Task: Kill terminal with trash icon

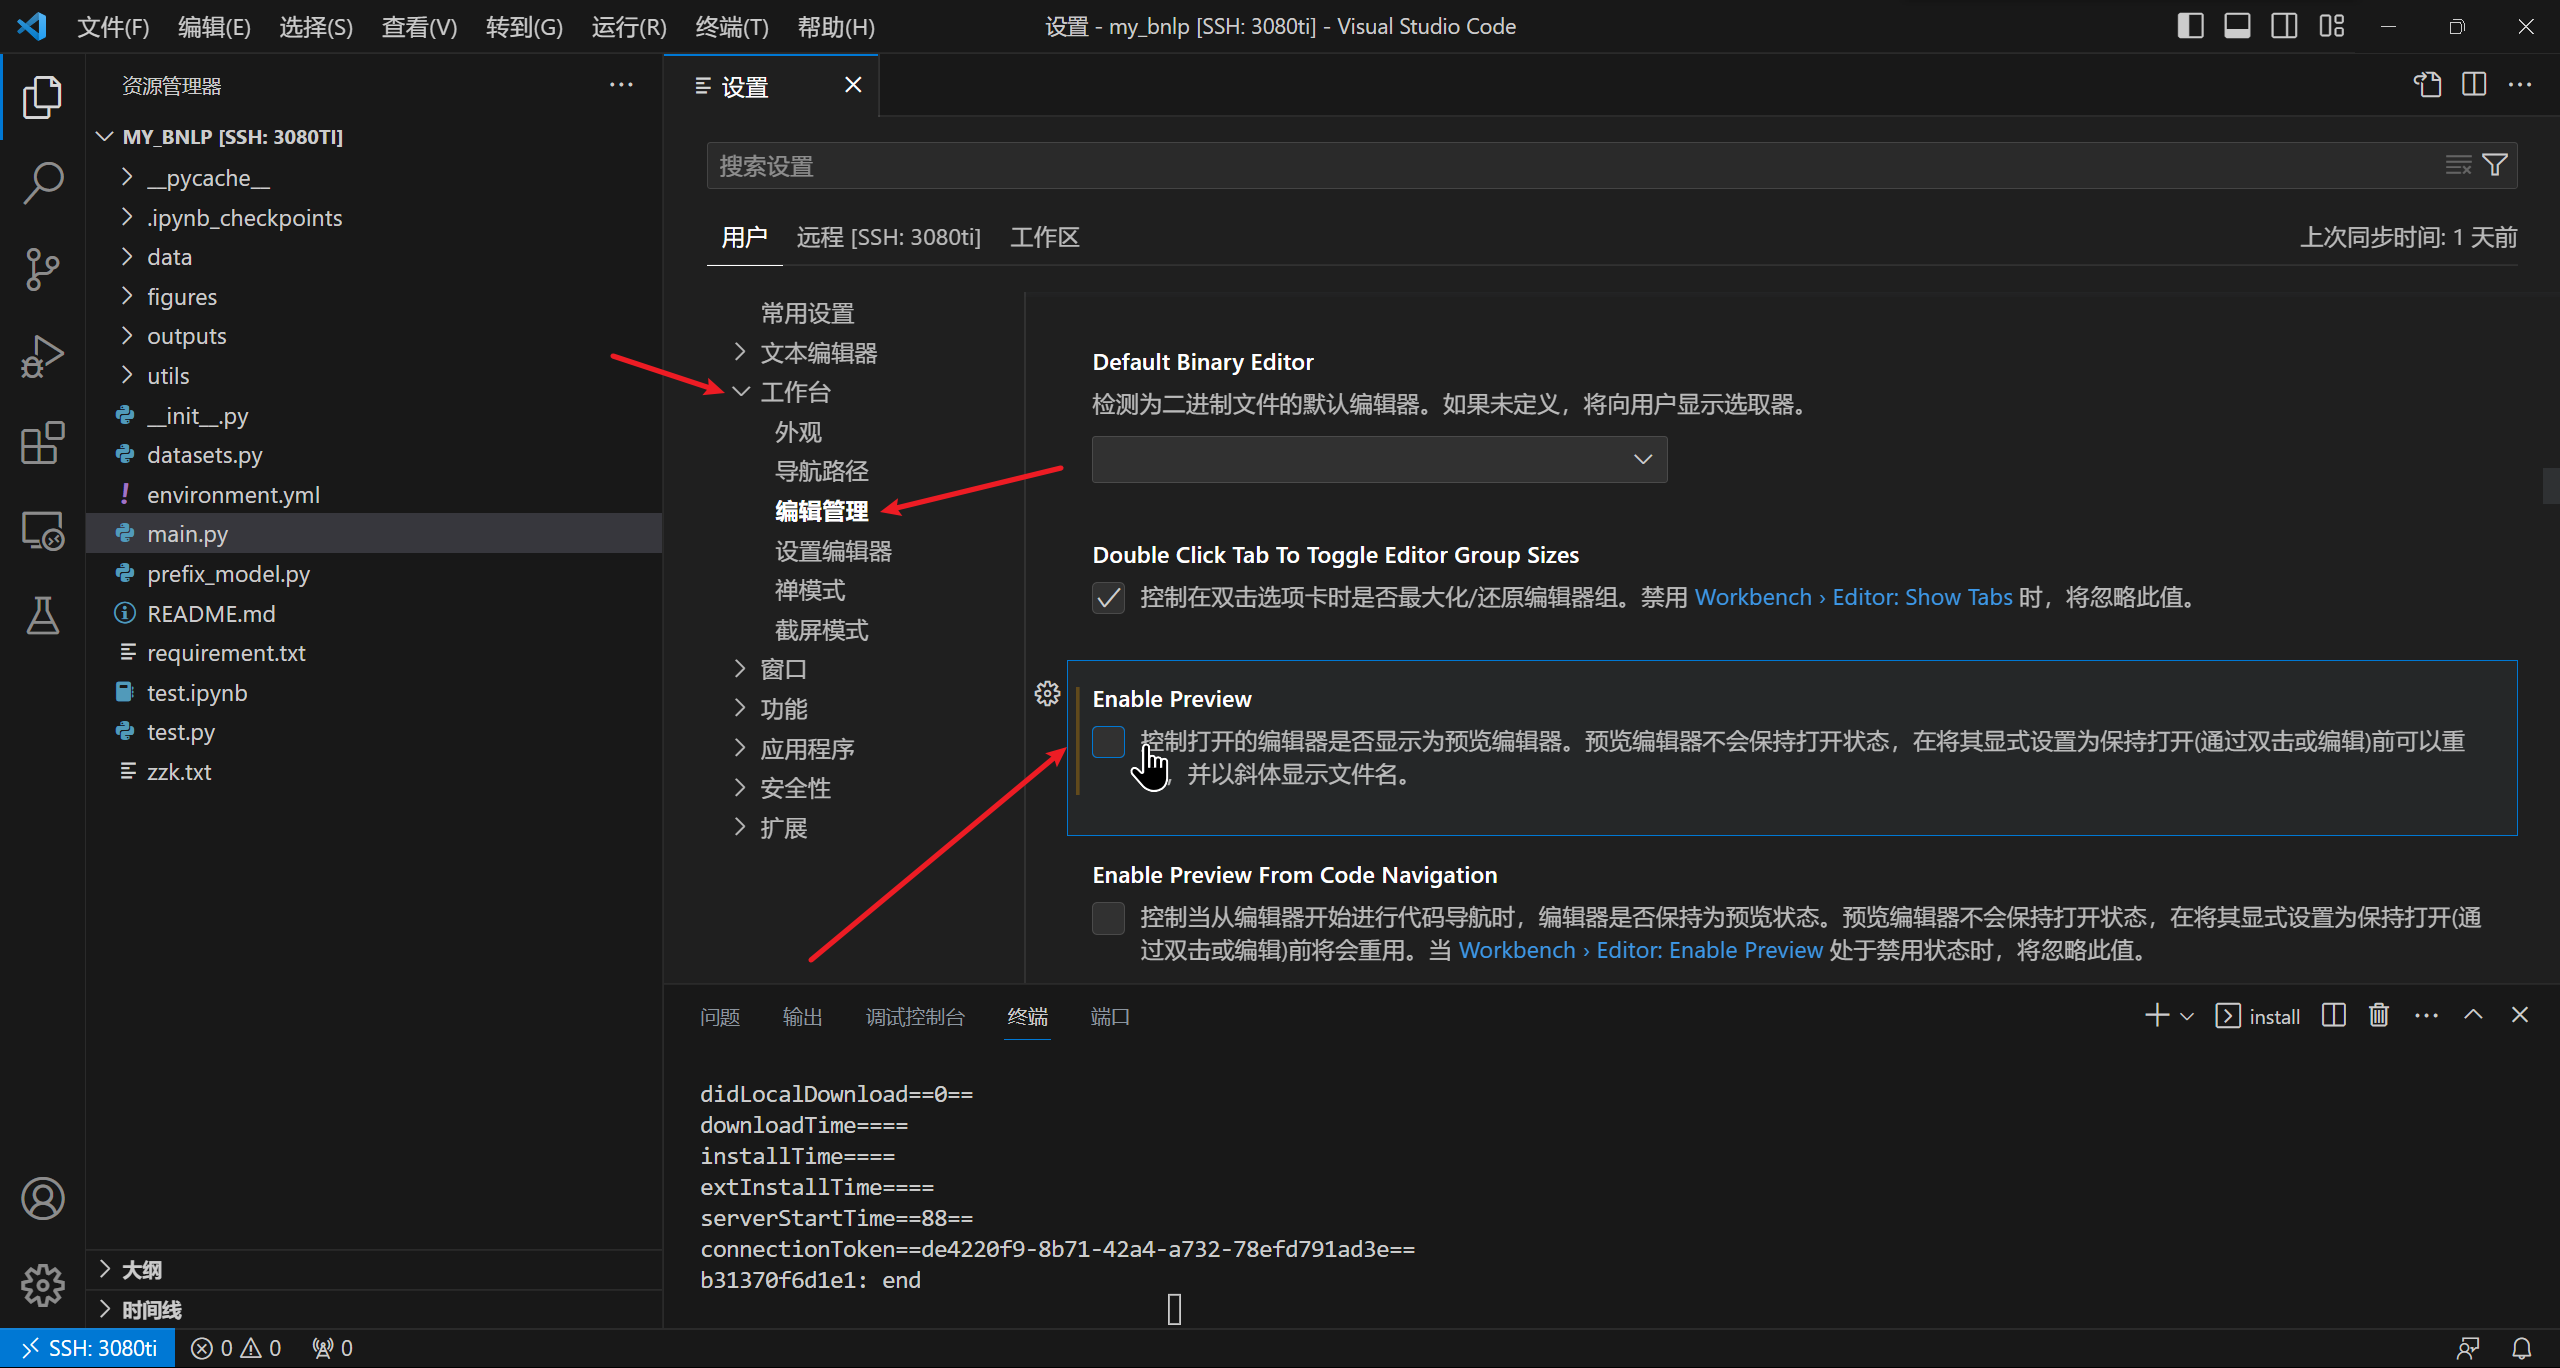Action: click(x=2379, y=1015)
